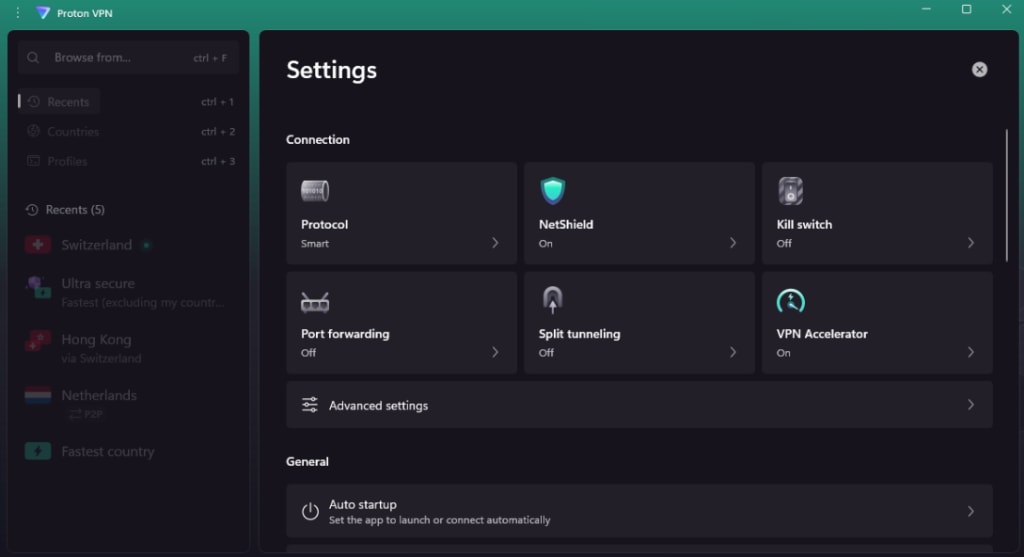Open Auto startup chevron arrow
1024x557 pixels.
click(970, 511)
